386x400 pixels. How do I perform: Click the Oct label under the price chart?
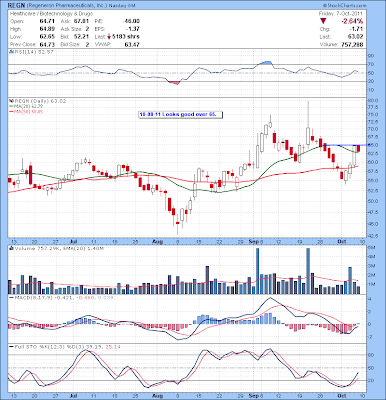341,241
